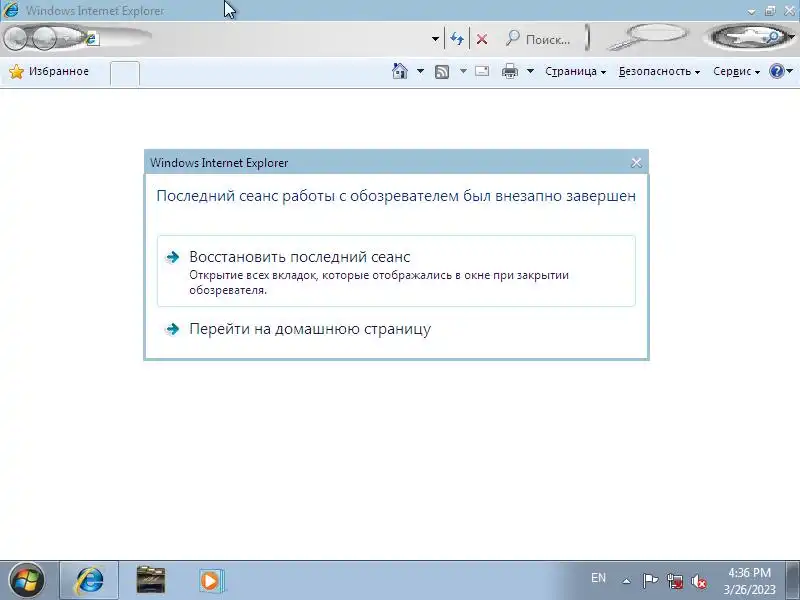Launch Windows Media Player from taskbar
Image resolution: width=800 pixels, height=600 pixels.
click(212, 581)
